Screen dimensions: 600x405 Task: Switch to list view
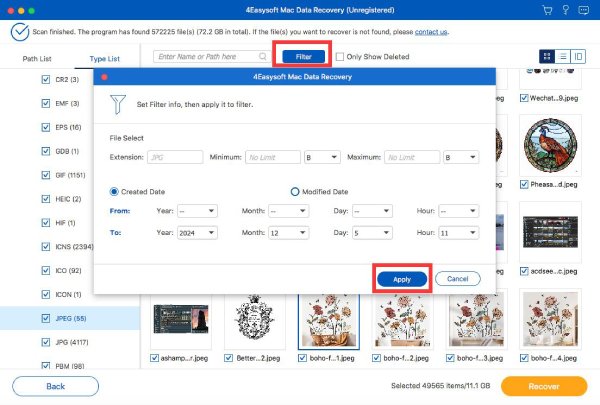click(562, 57)
